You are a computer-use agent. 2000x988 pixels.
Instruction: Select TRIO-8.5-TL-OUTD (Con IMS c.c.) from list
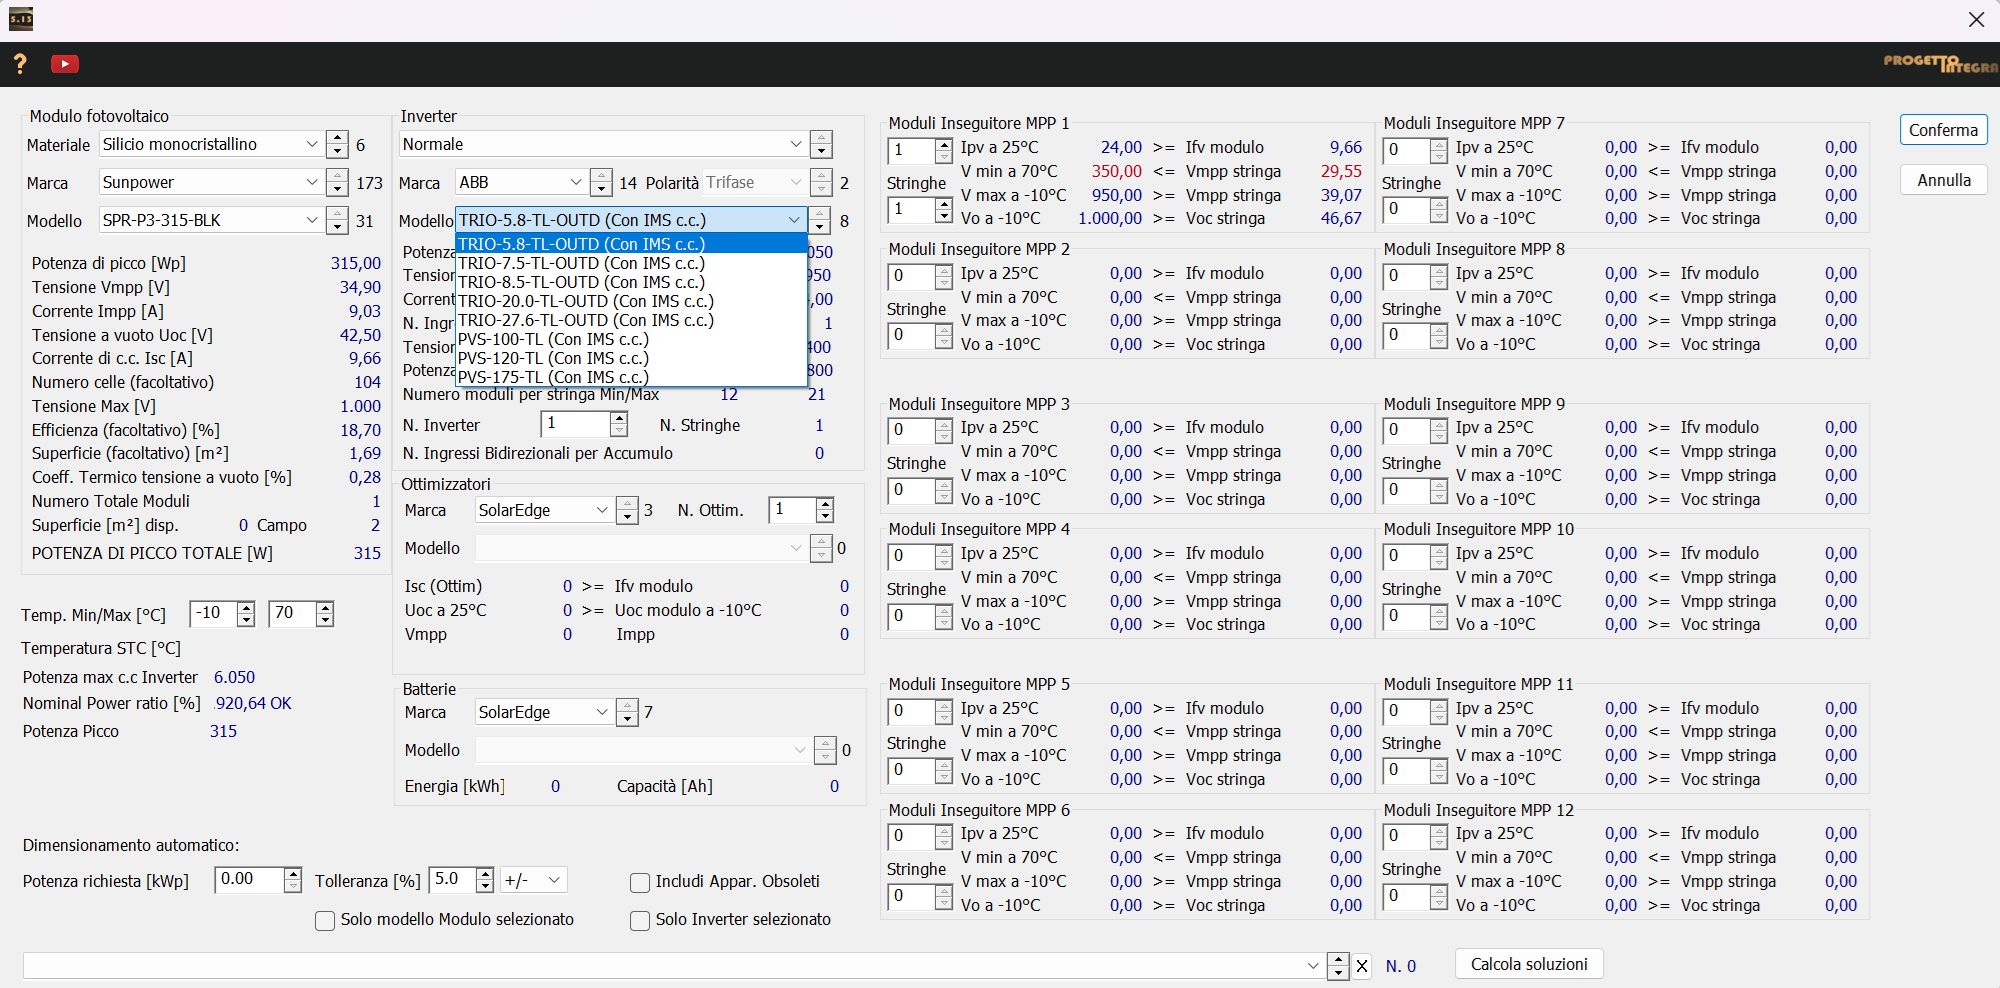click(x=630, y=282)
